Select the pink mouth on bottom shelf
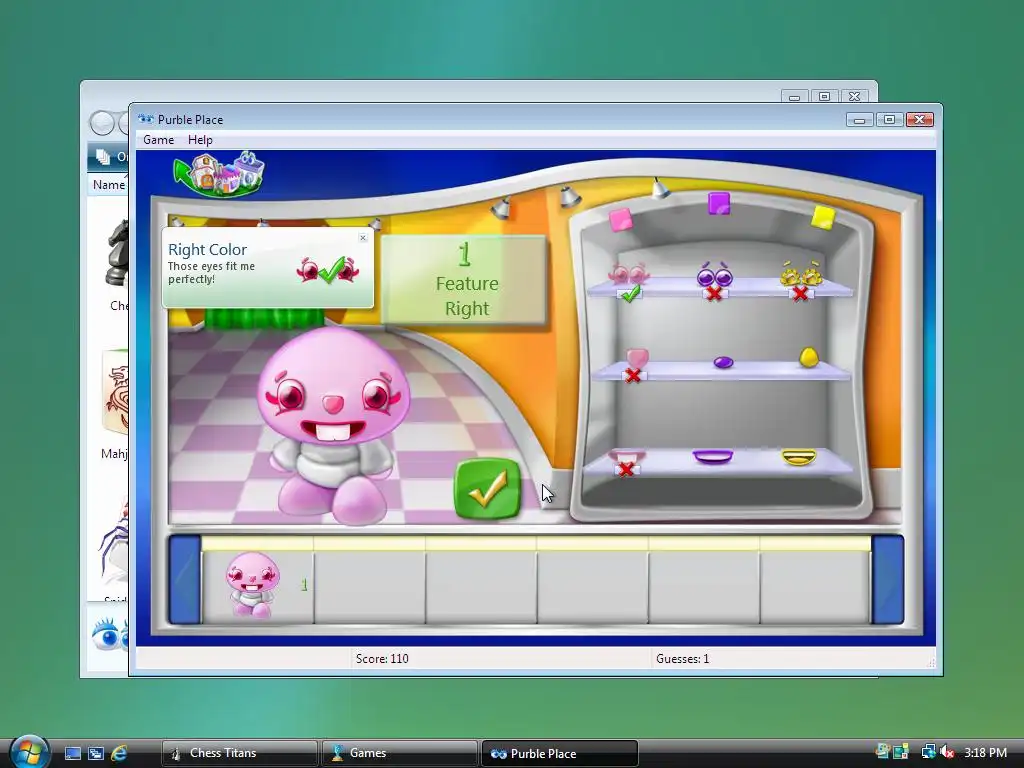This screenshot has height=768, width=1024. pos(627,456)
